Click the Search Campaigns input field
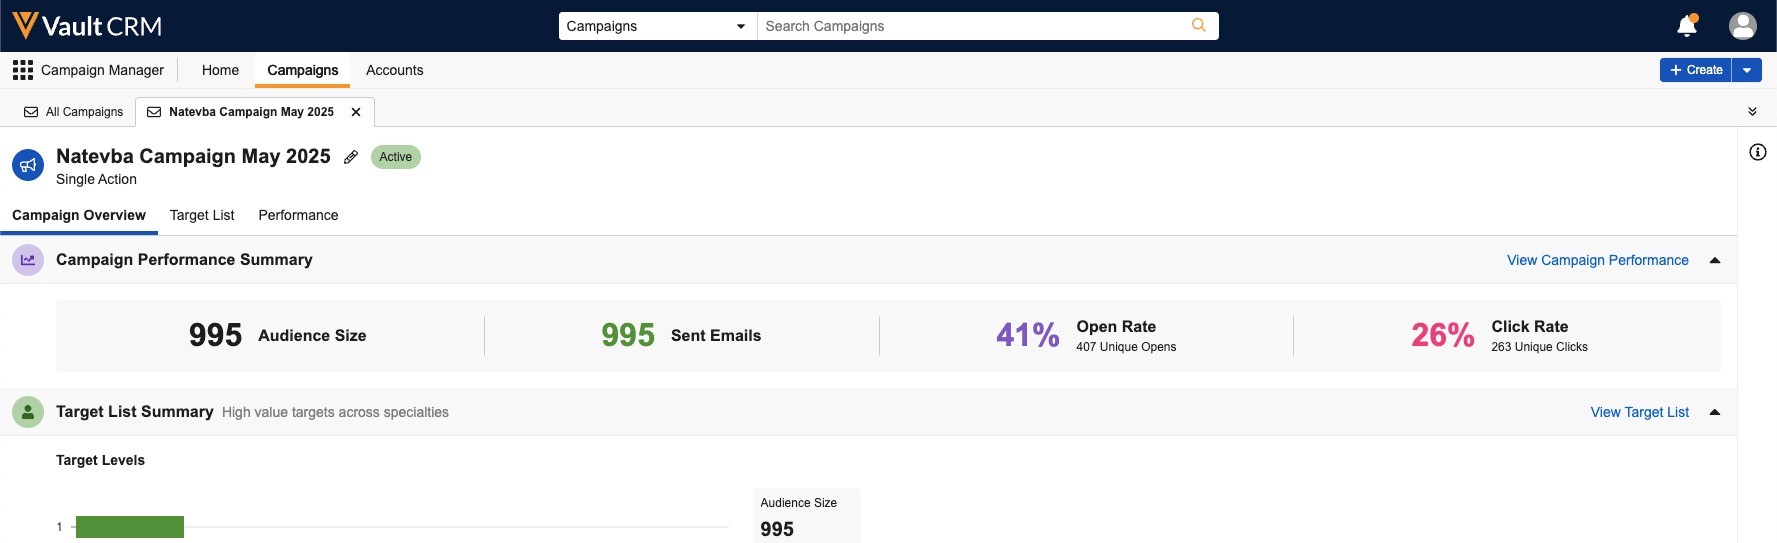 tap(970, 26)
